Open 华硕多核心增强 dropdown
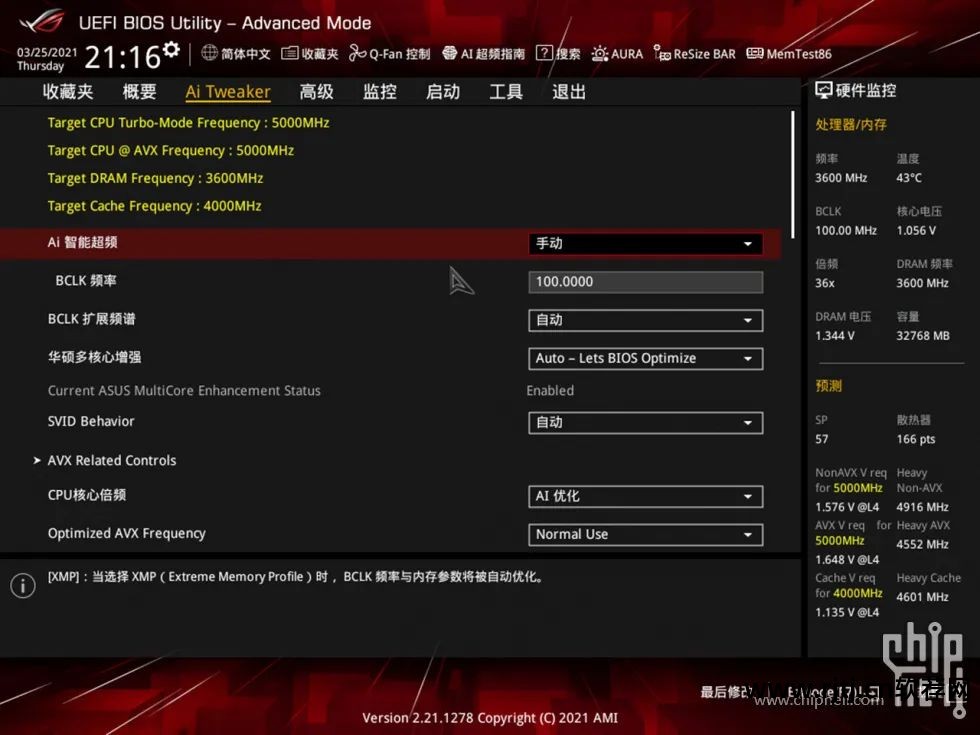980x735 pixels. click(646, 358)
